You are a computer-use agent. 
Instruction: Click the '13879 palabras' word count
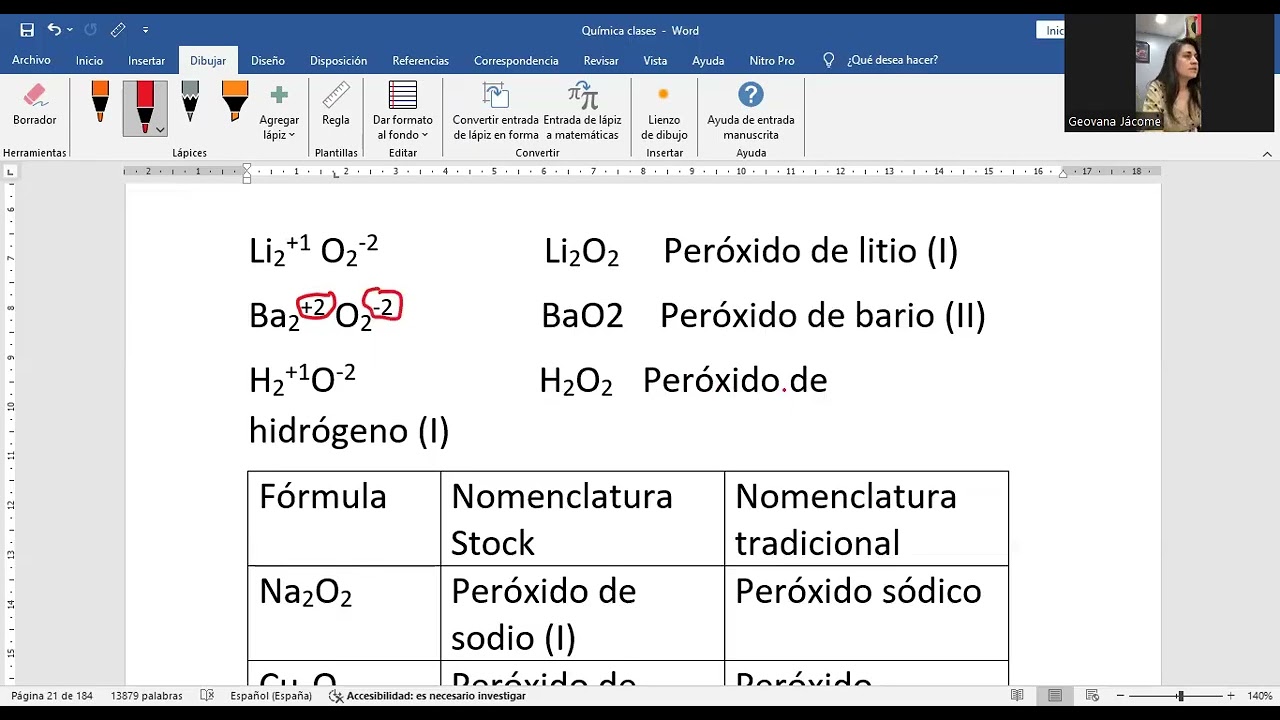[x=146, y=696]
